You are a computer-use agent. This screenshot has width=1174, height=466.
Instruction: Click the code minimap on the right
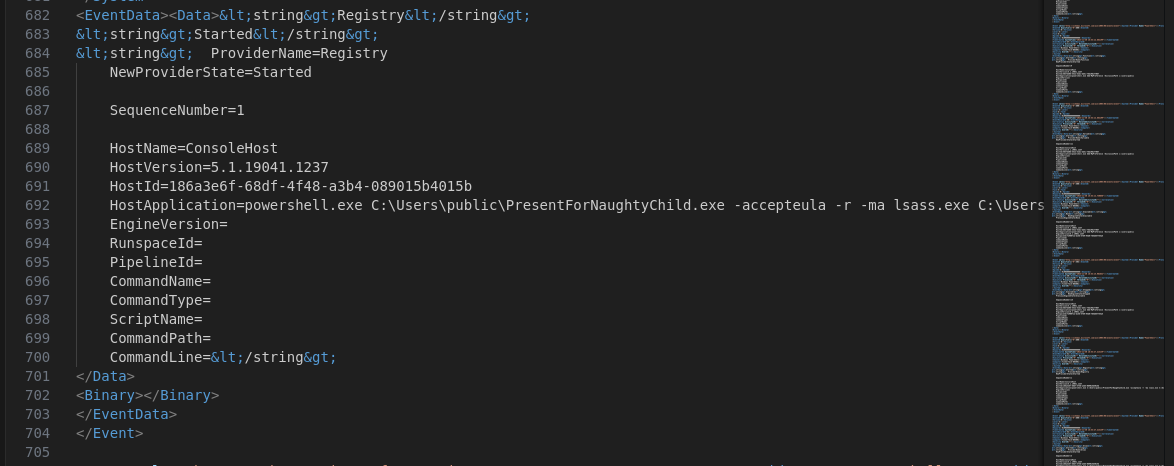[x=1108, y=233]
